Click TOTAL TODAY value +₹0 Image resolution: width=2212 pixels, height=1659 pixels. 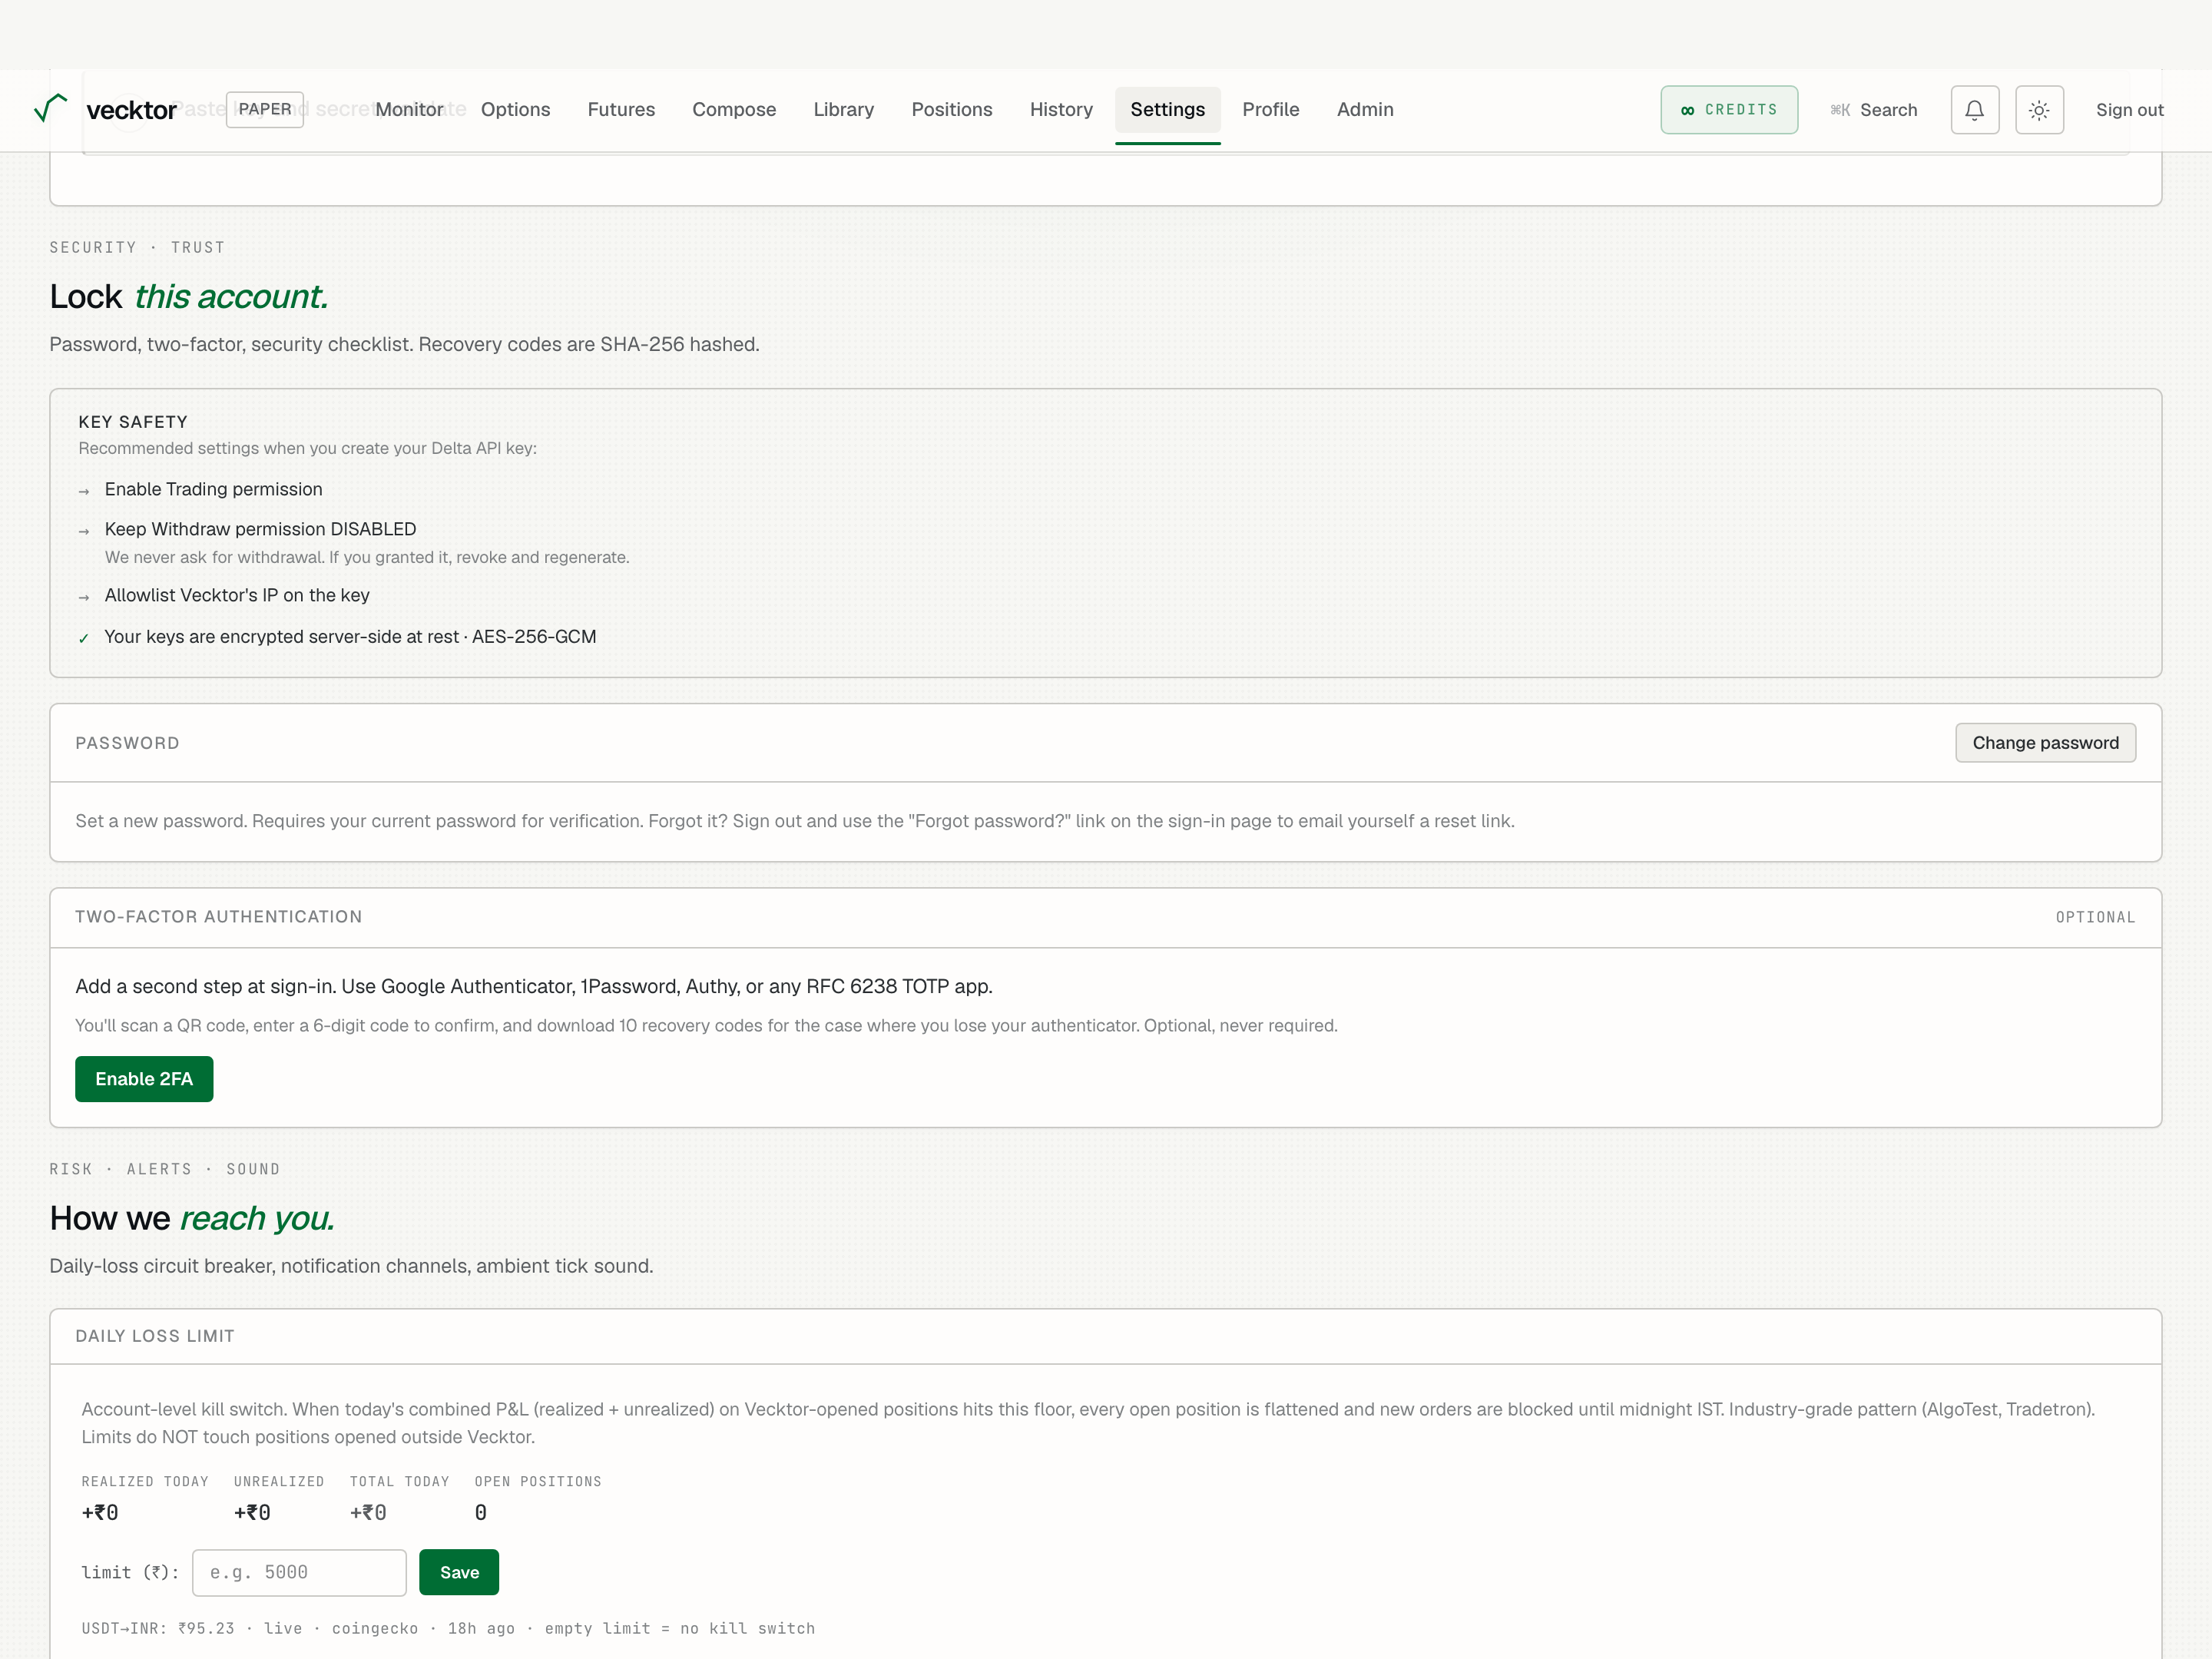tap(368, 1513)
